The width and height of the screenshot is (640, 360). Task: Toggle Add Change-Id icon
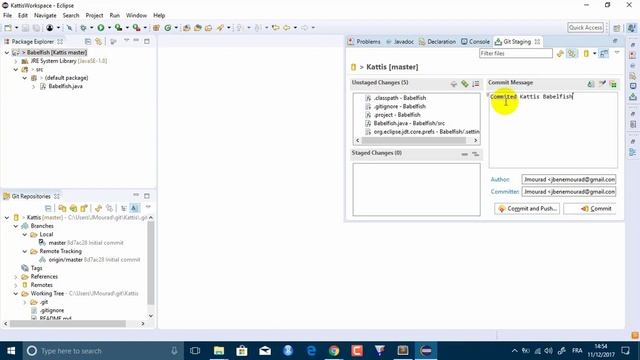[613, 84]
